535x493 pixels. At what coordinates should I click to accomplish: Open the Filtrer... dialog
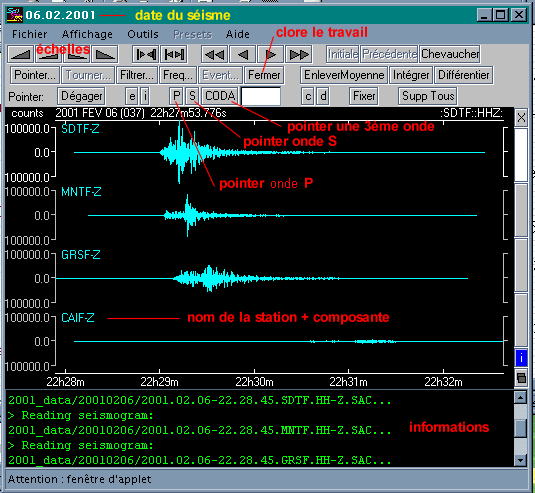point(137,75)
